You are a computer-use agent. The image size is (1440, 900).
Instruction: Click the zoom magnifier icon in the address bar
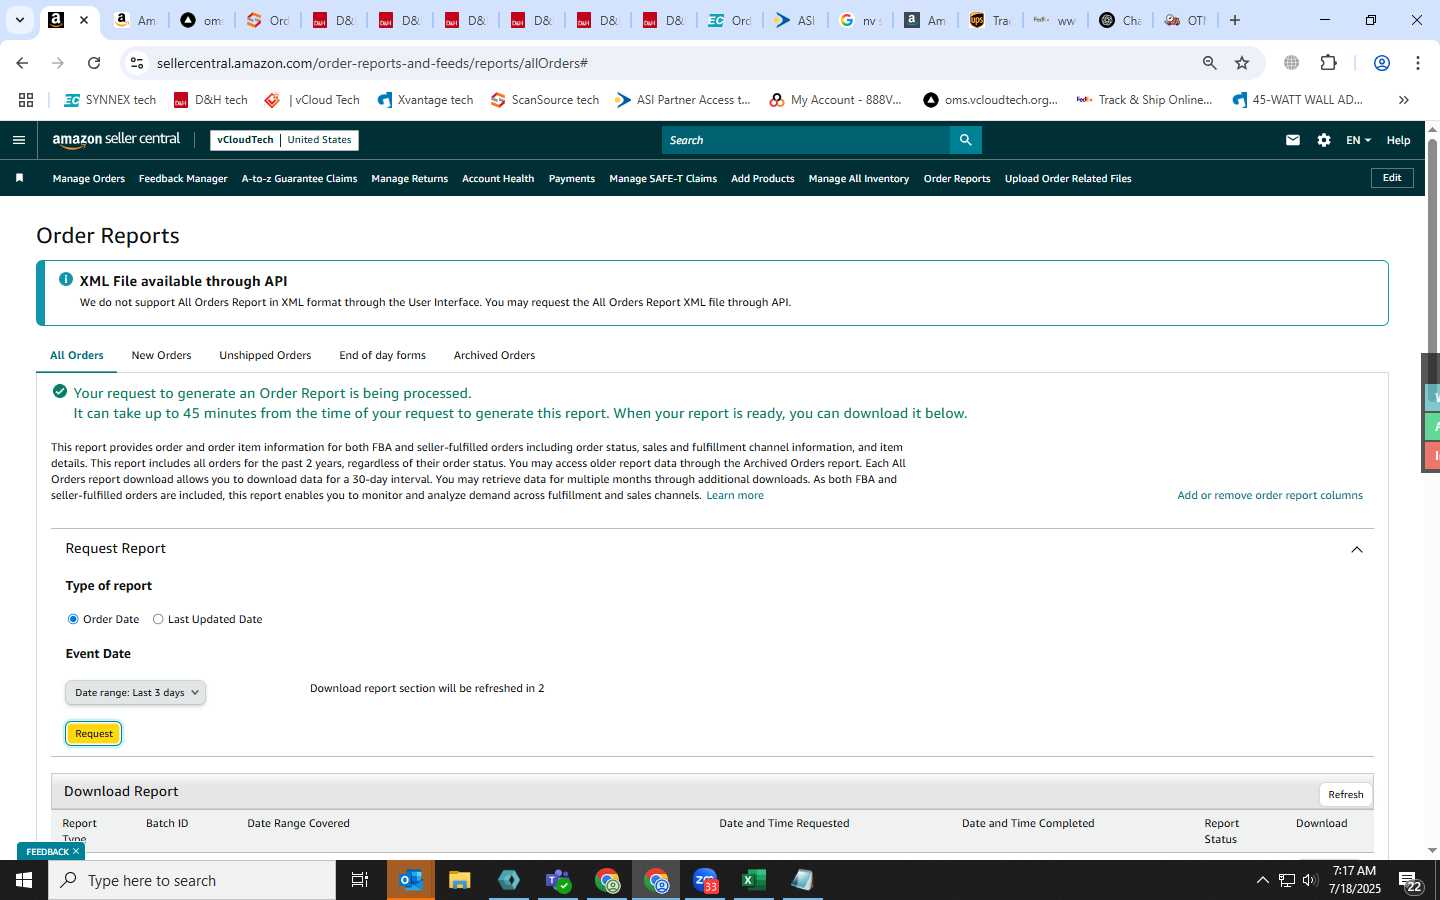click(1209, 63)
